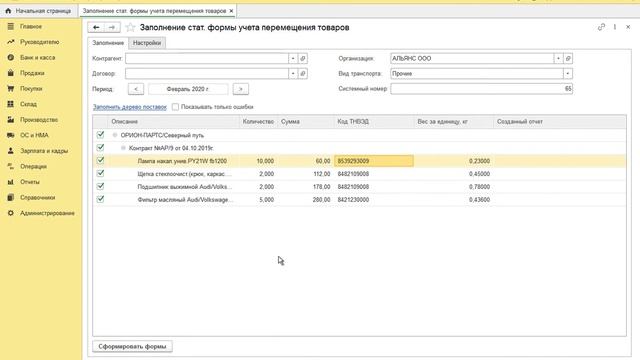Open the Договор dropdown arrow
The width and height of the screenshot is (640, 360).
point(293,73)
